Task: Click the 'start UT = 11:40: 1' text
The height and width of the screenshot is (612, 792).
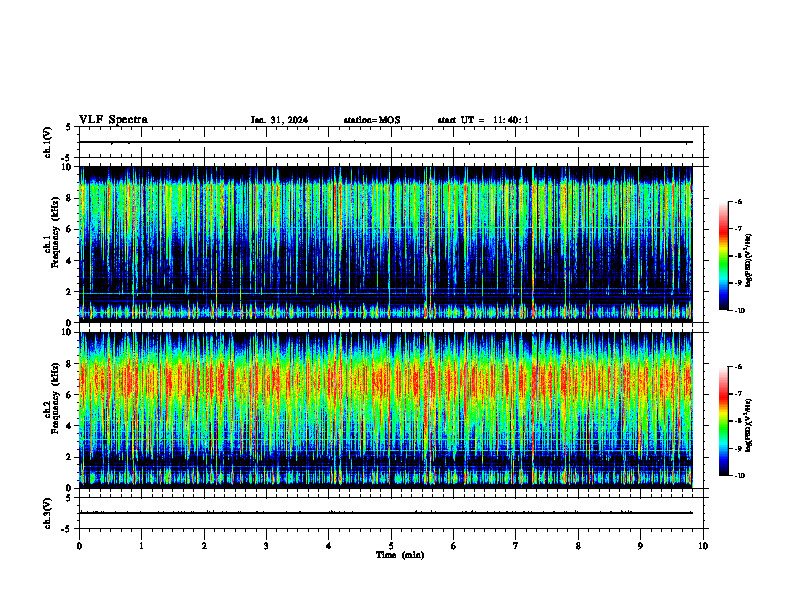Action: [x=483, y=120]
